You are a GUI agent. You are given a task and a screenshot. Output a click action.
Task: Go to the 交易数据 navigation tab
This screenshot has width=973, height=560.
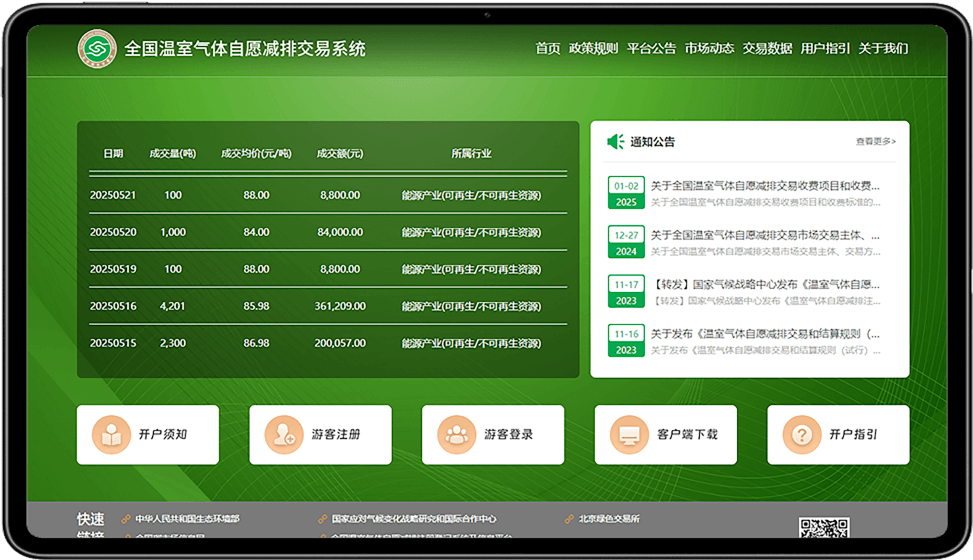[767, 48]
